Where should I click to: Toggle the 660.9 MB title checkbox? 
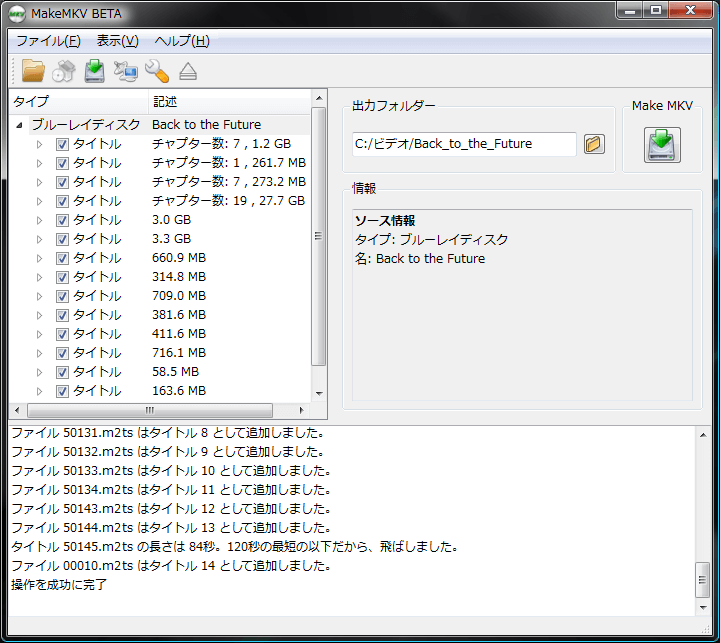coord(62,258)
